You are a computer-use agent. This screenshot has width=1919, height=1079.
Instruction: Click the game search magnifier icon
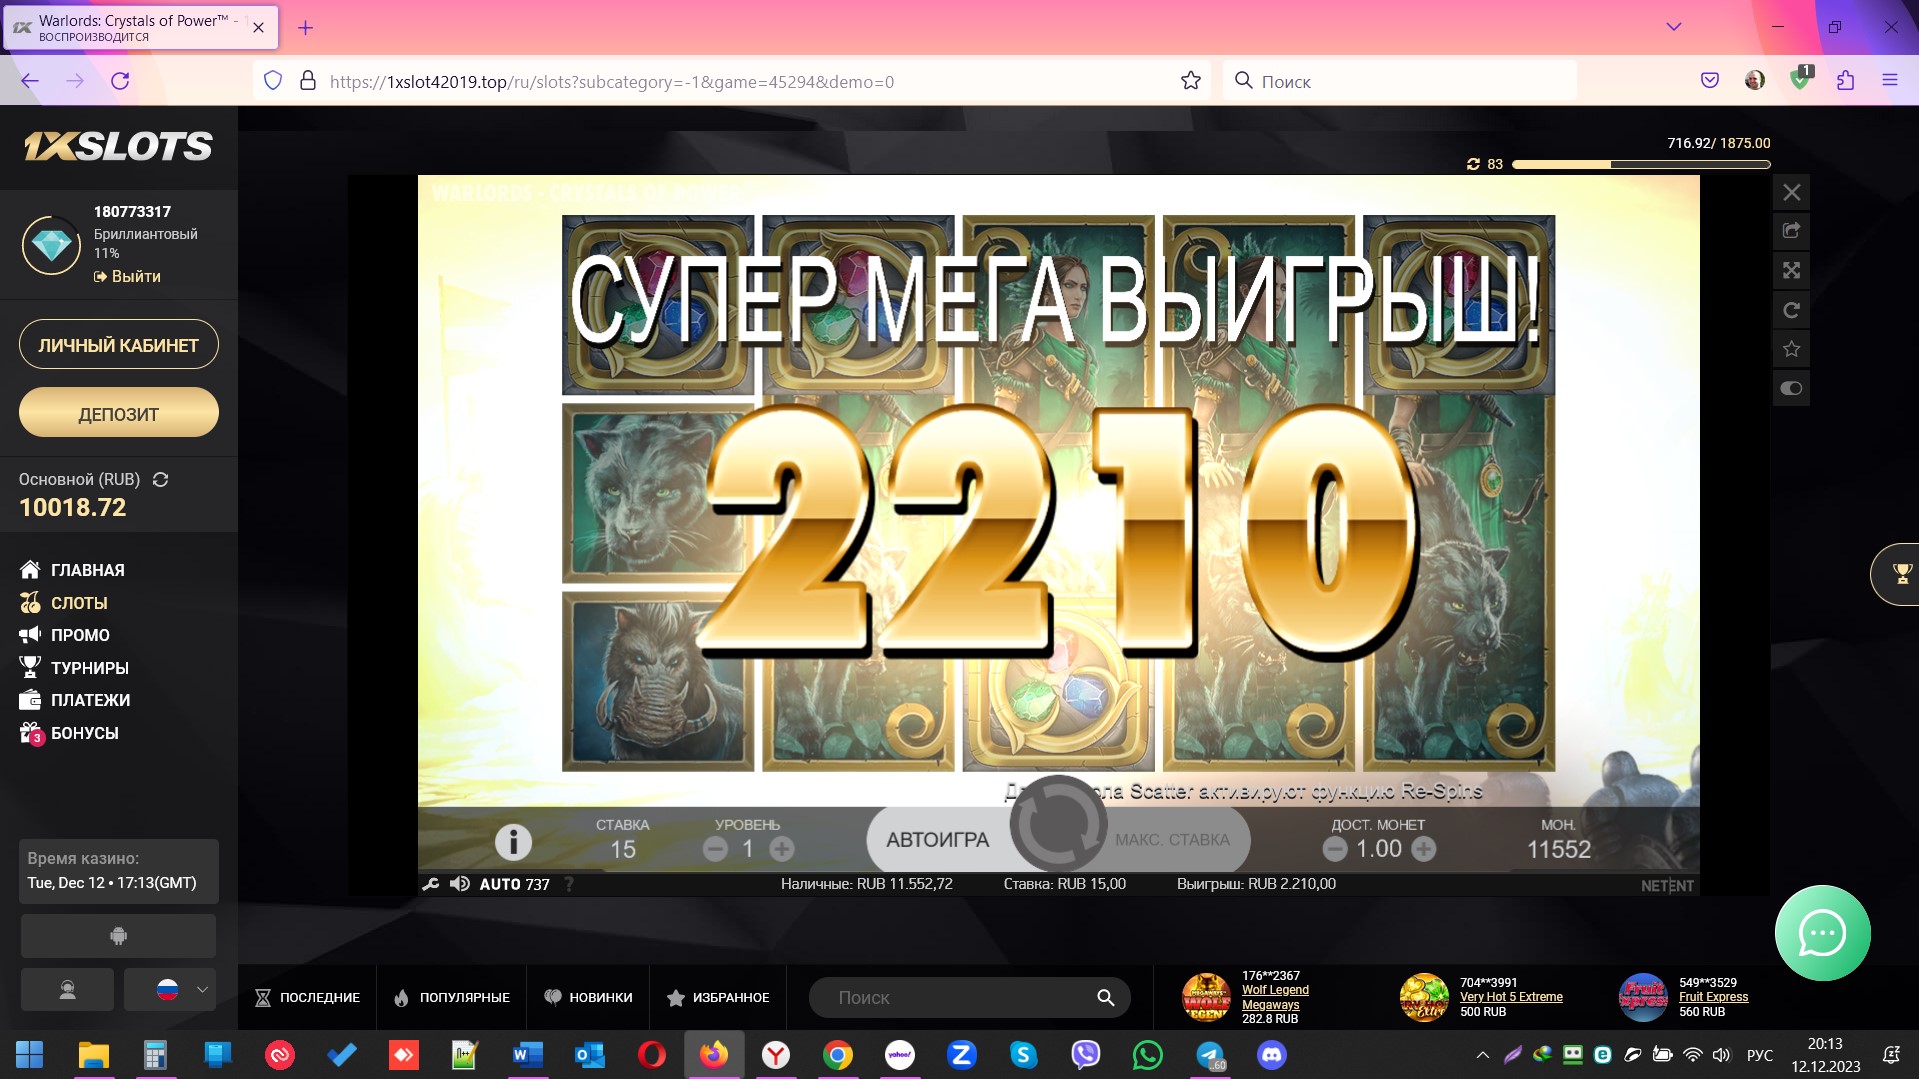point(1105,998)
